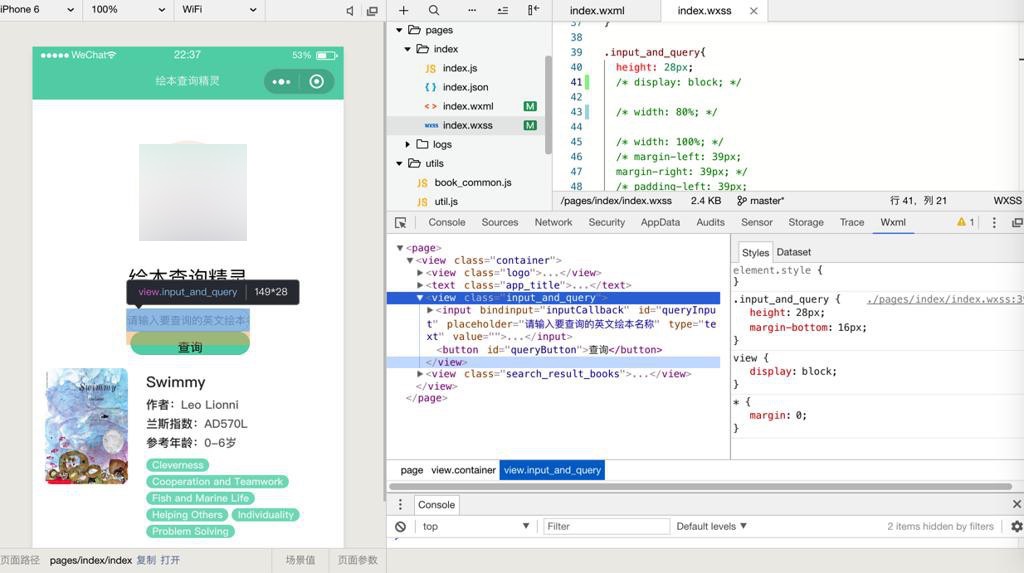
Task: Click the console Filter input field
Action: pyautogui.click(x=606, y=526)
